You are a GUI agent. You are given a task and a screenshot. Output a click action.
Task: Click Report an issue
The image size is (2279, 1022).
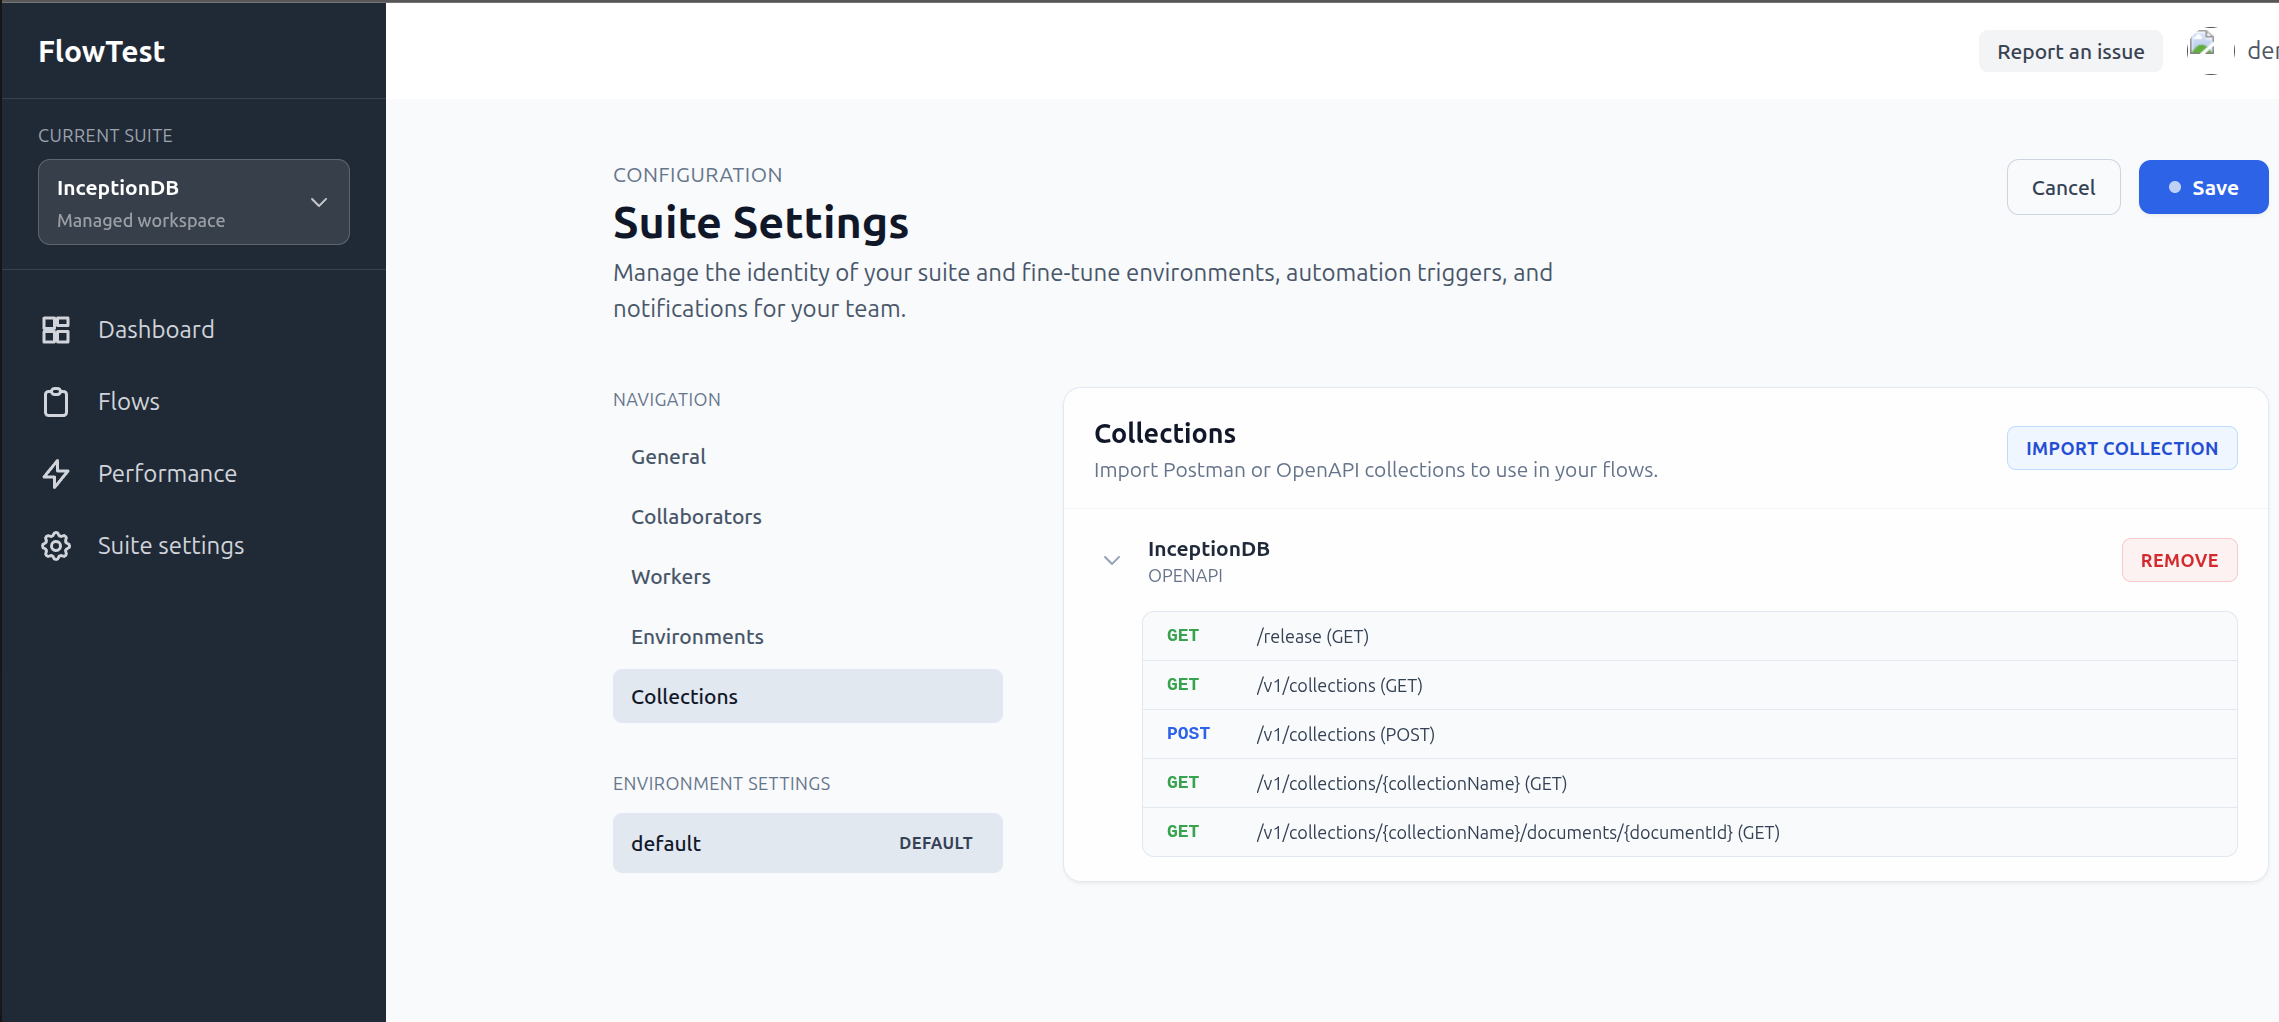pyautogui.click(x=2070, y=52)
